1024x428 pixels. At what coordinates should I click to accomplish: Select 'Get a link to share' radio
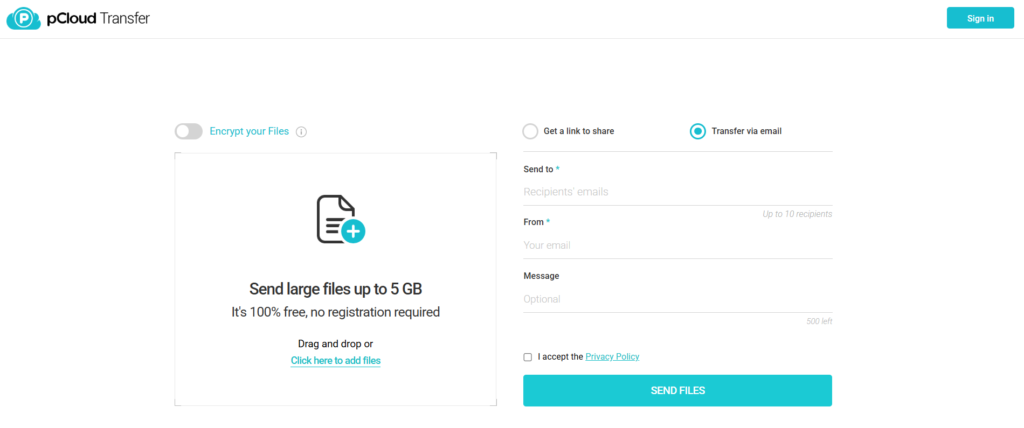[530, 131]
